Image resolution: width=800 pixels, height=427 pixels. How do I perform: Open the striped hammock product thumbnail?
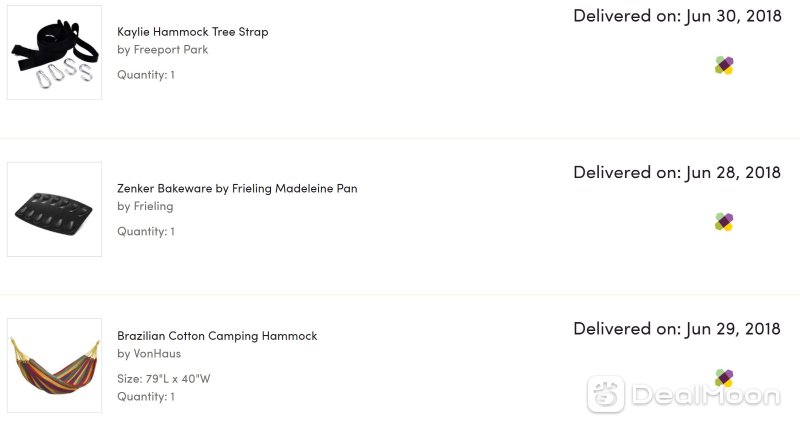point(55,366)
